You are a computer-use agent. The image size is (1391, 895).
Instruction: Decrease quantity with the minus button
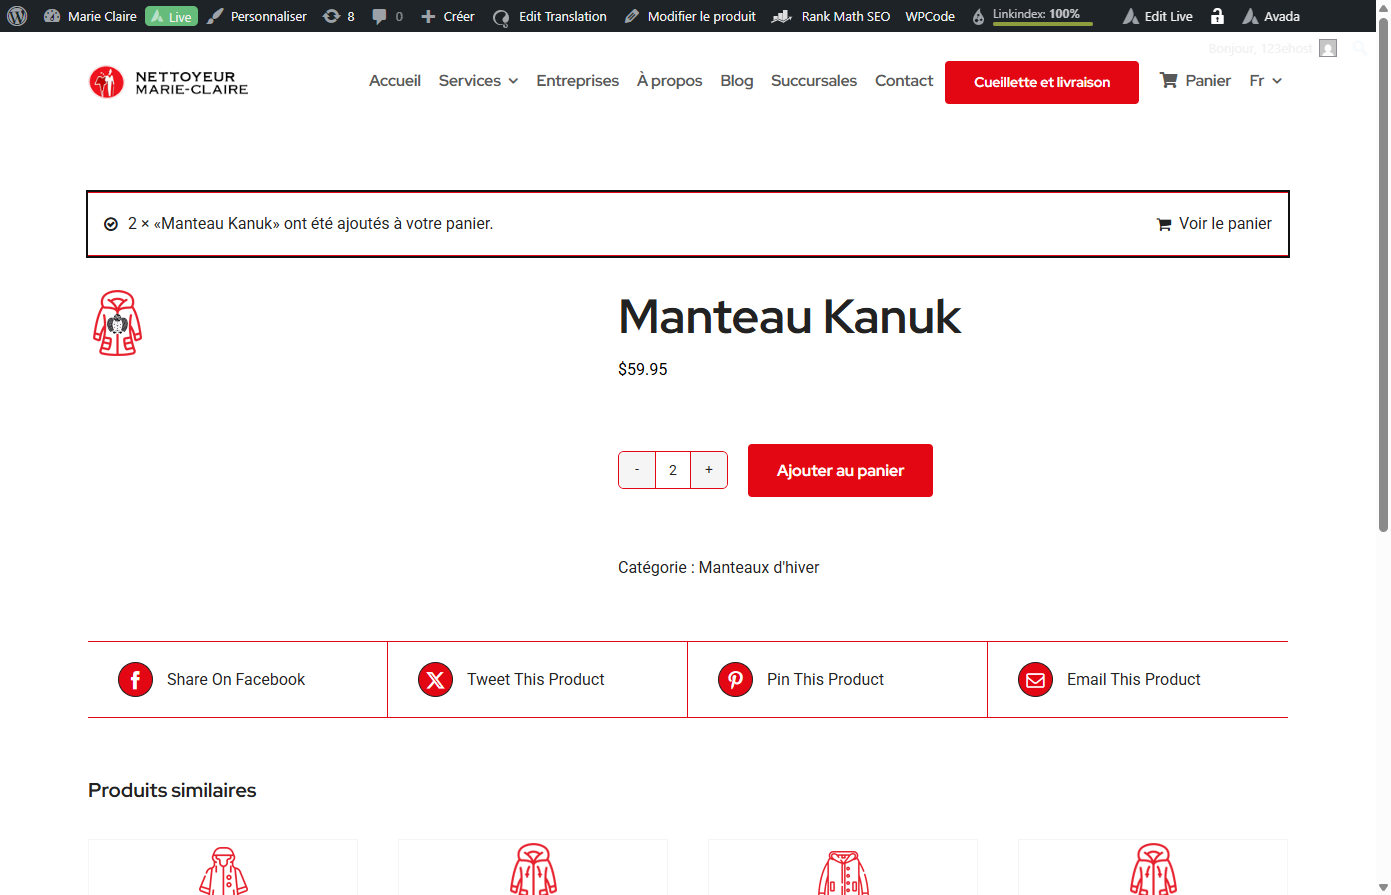click(x=637, y=470)
